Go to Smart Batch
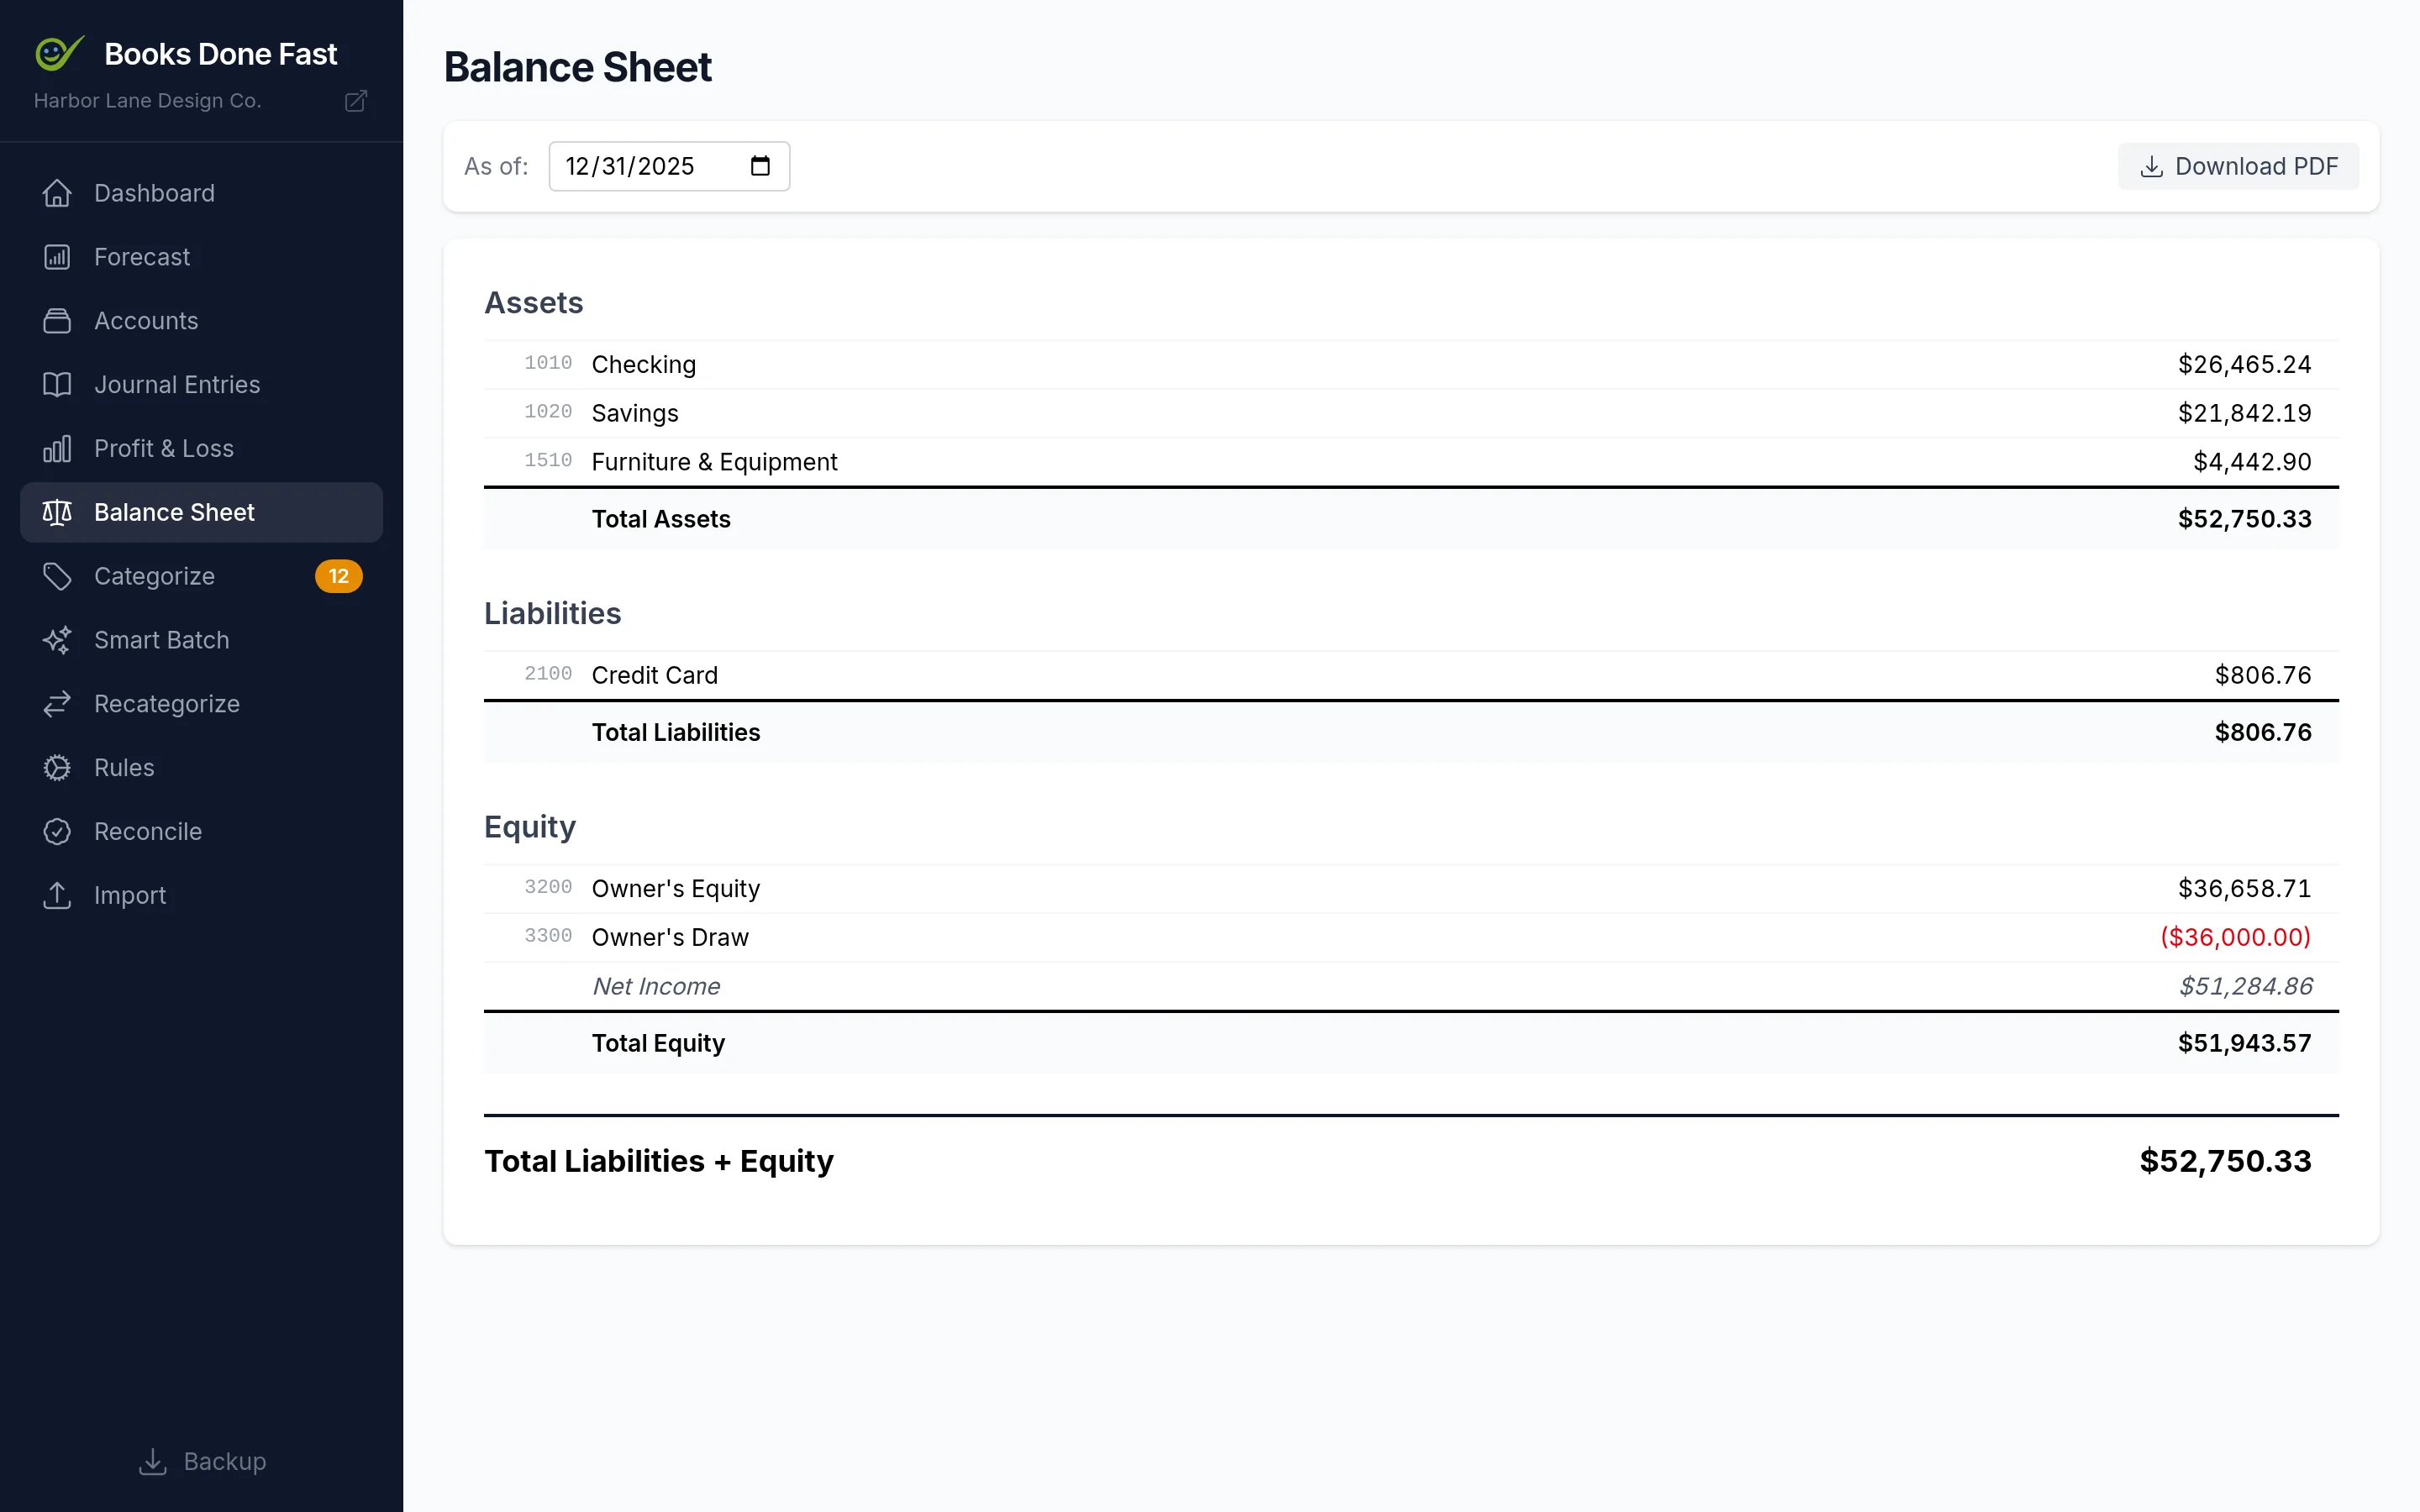 (201, 641)
